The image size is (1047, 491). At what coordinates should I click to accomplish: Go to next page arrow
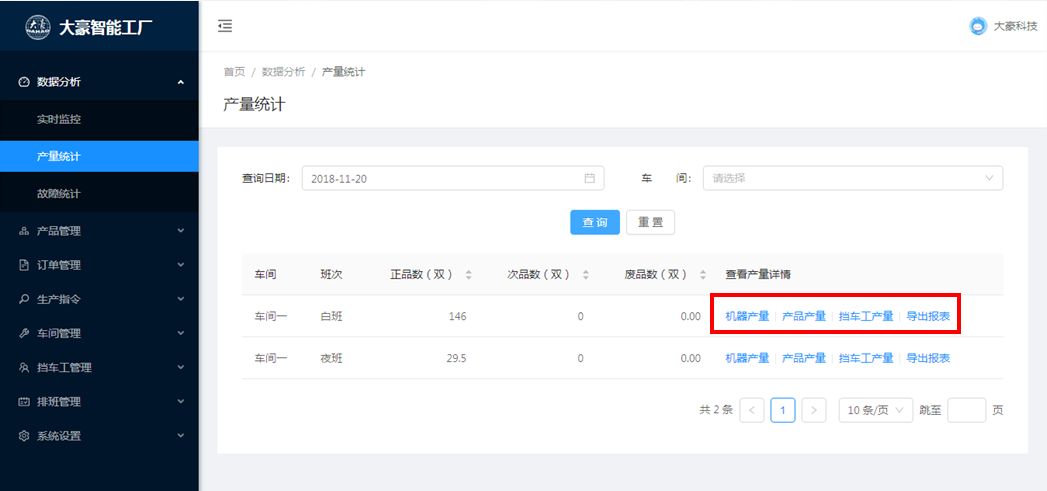[x=814, y=410]
